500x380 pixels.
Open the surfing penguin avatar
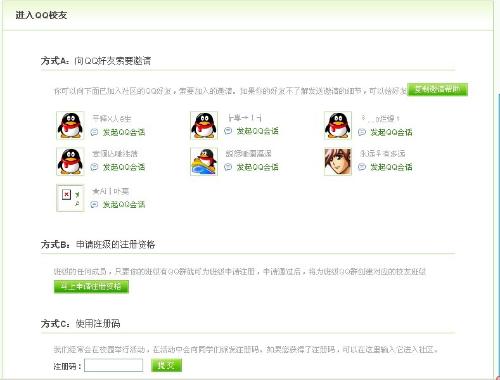(204, 162)
